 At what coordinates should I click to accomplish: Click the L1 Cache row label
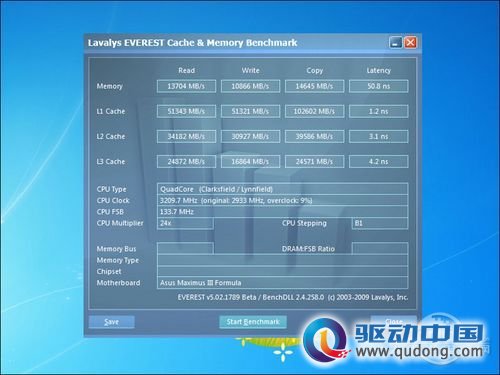111,111
